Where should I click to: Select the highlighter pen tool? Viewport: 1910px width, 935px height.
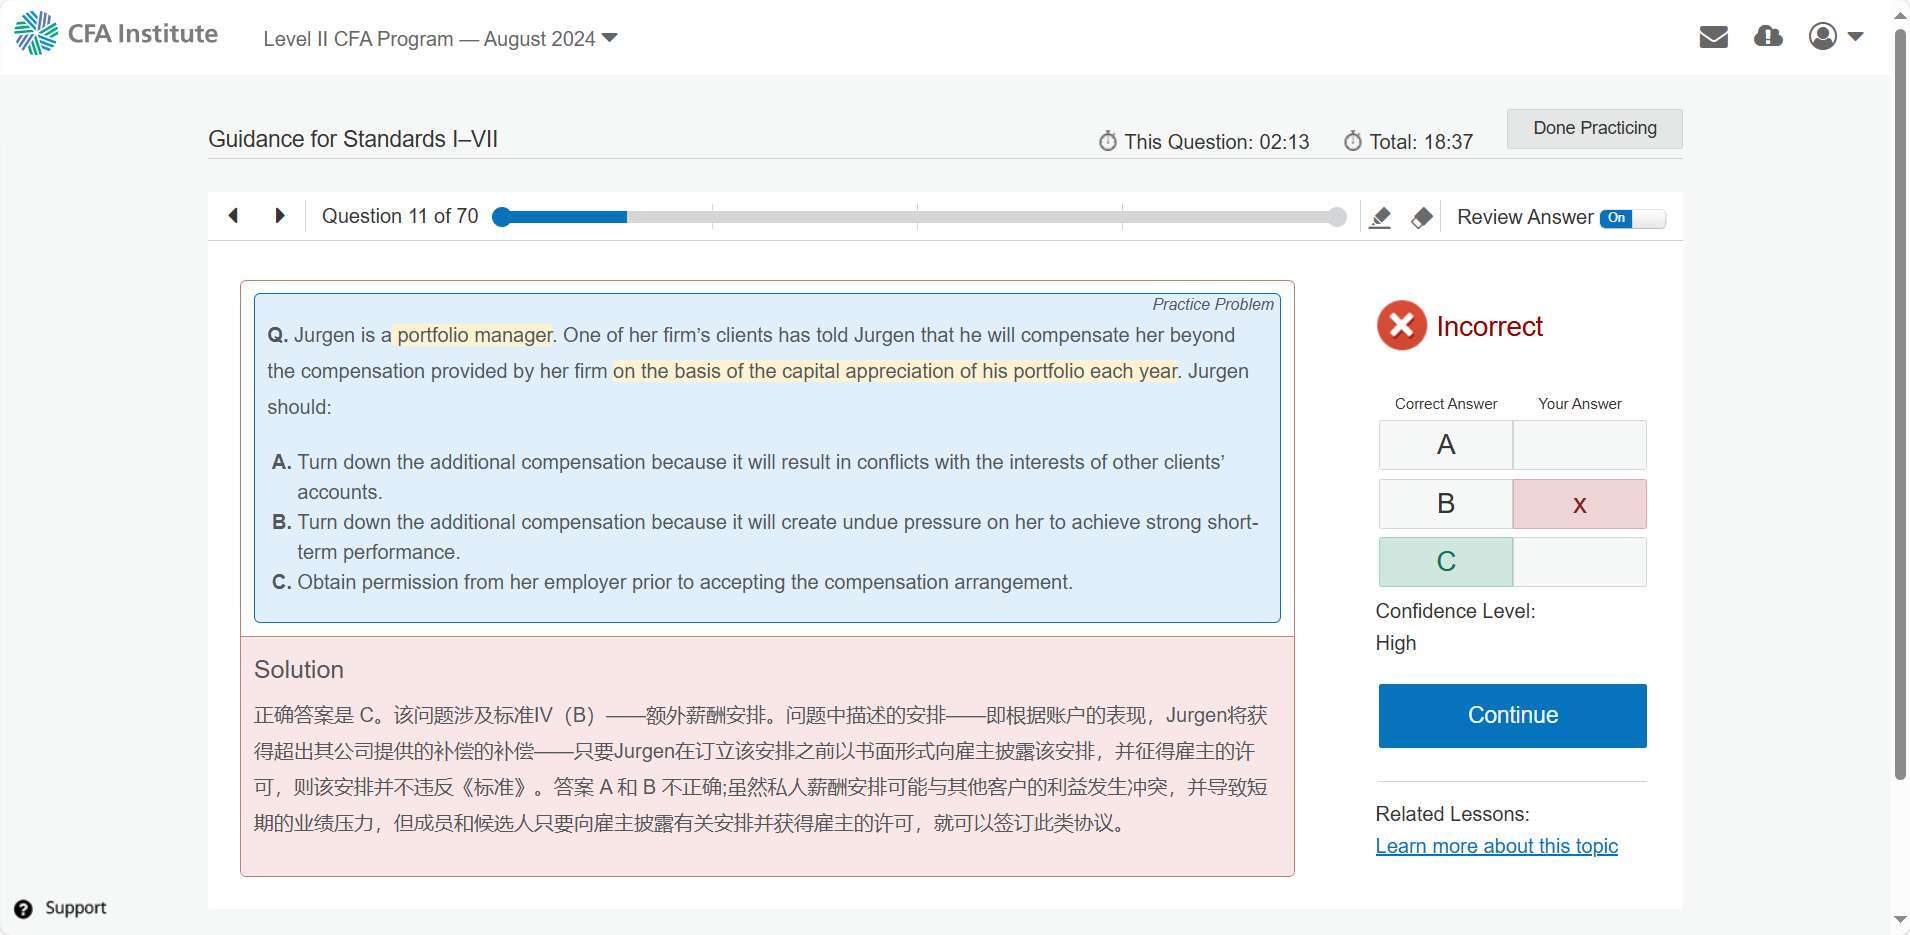point(1380,217)
